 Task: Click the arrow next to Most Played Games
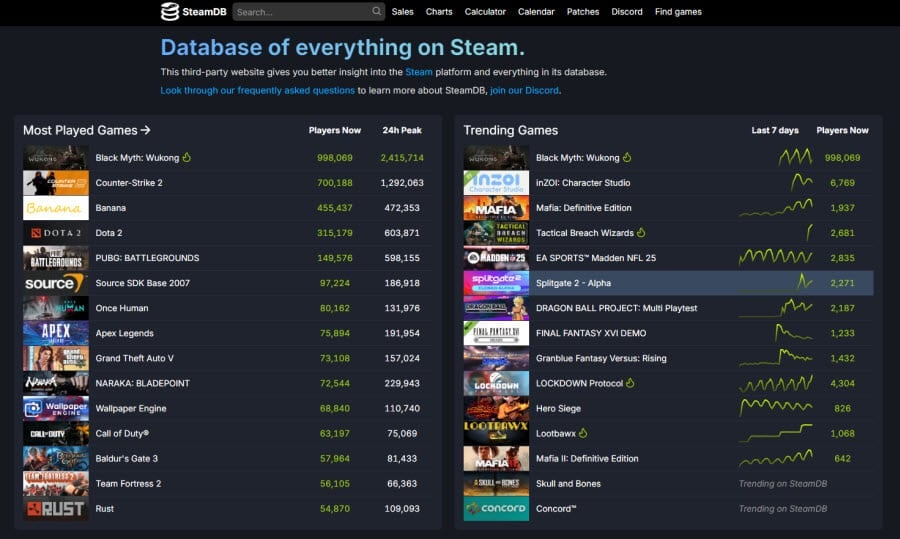coord(145,130)
